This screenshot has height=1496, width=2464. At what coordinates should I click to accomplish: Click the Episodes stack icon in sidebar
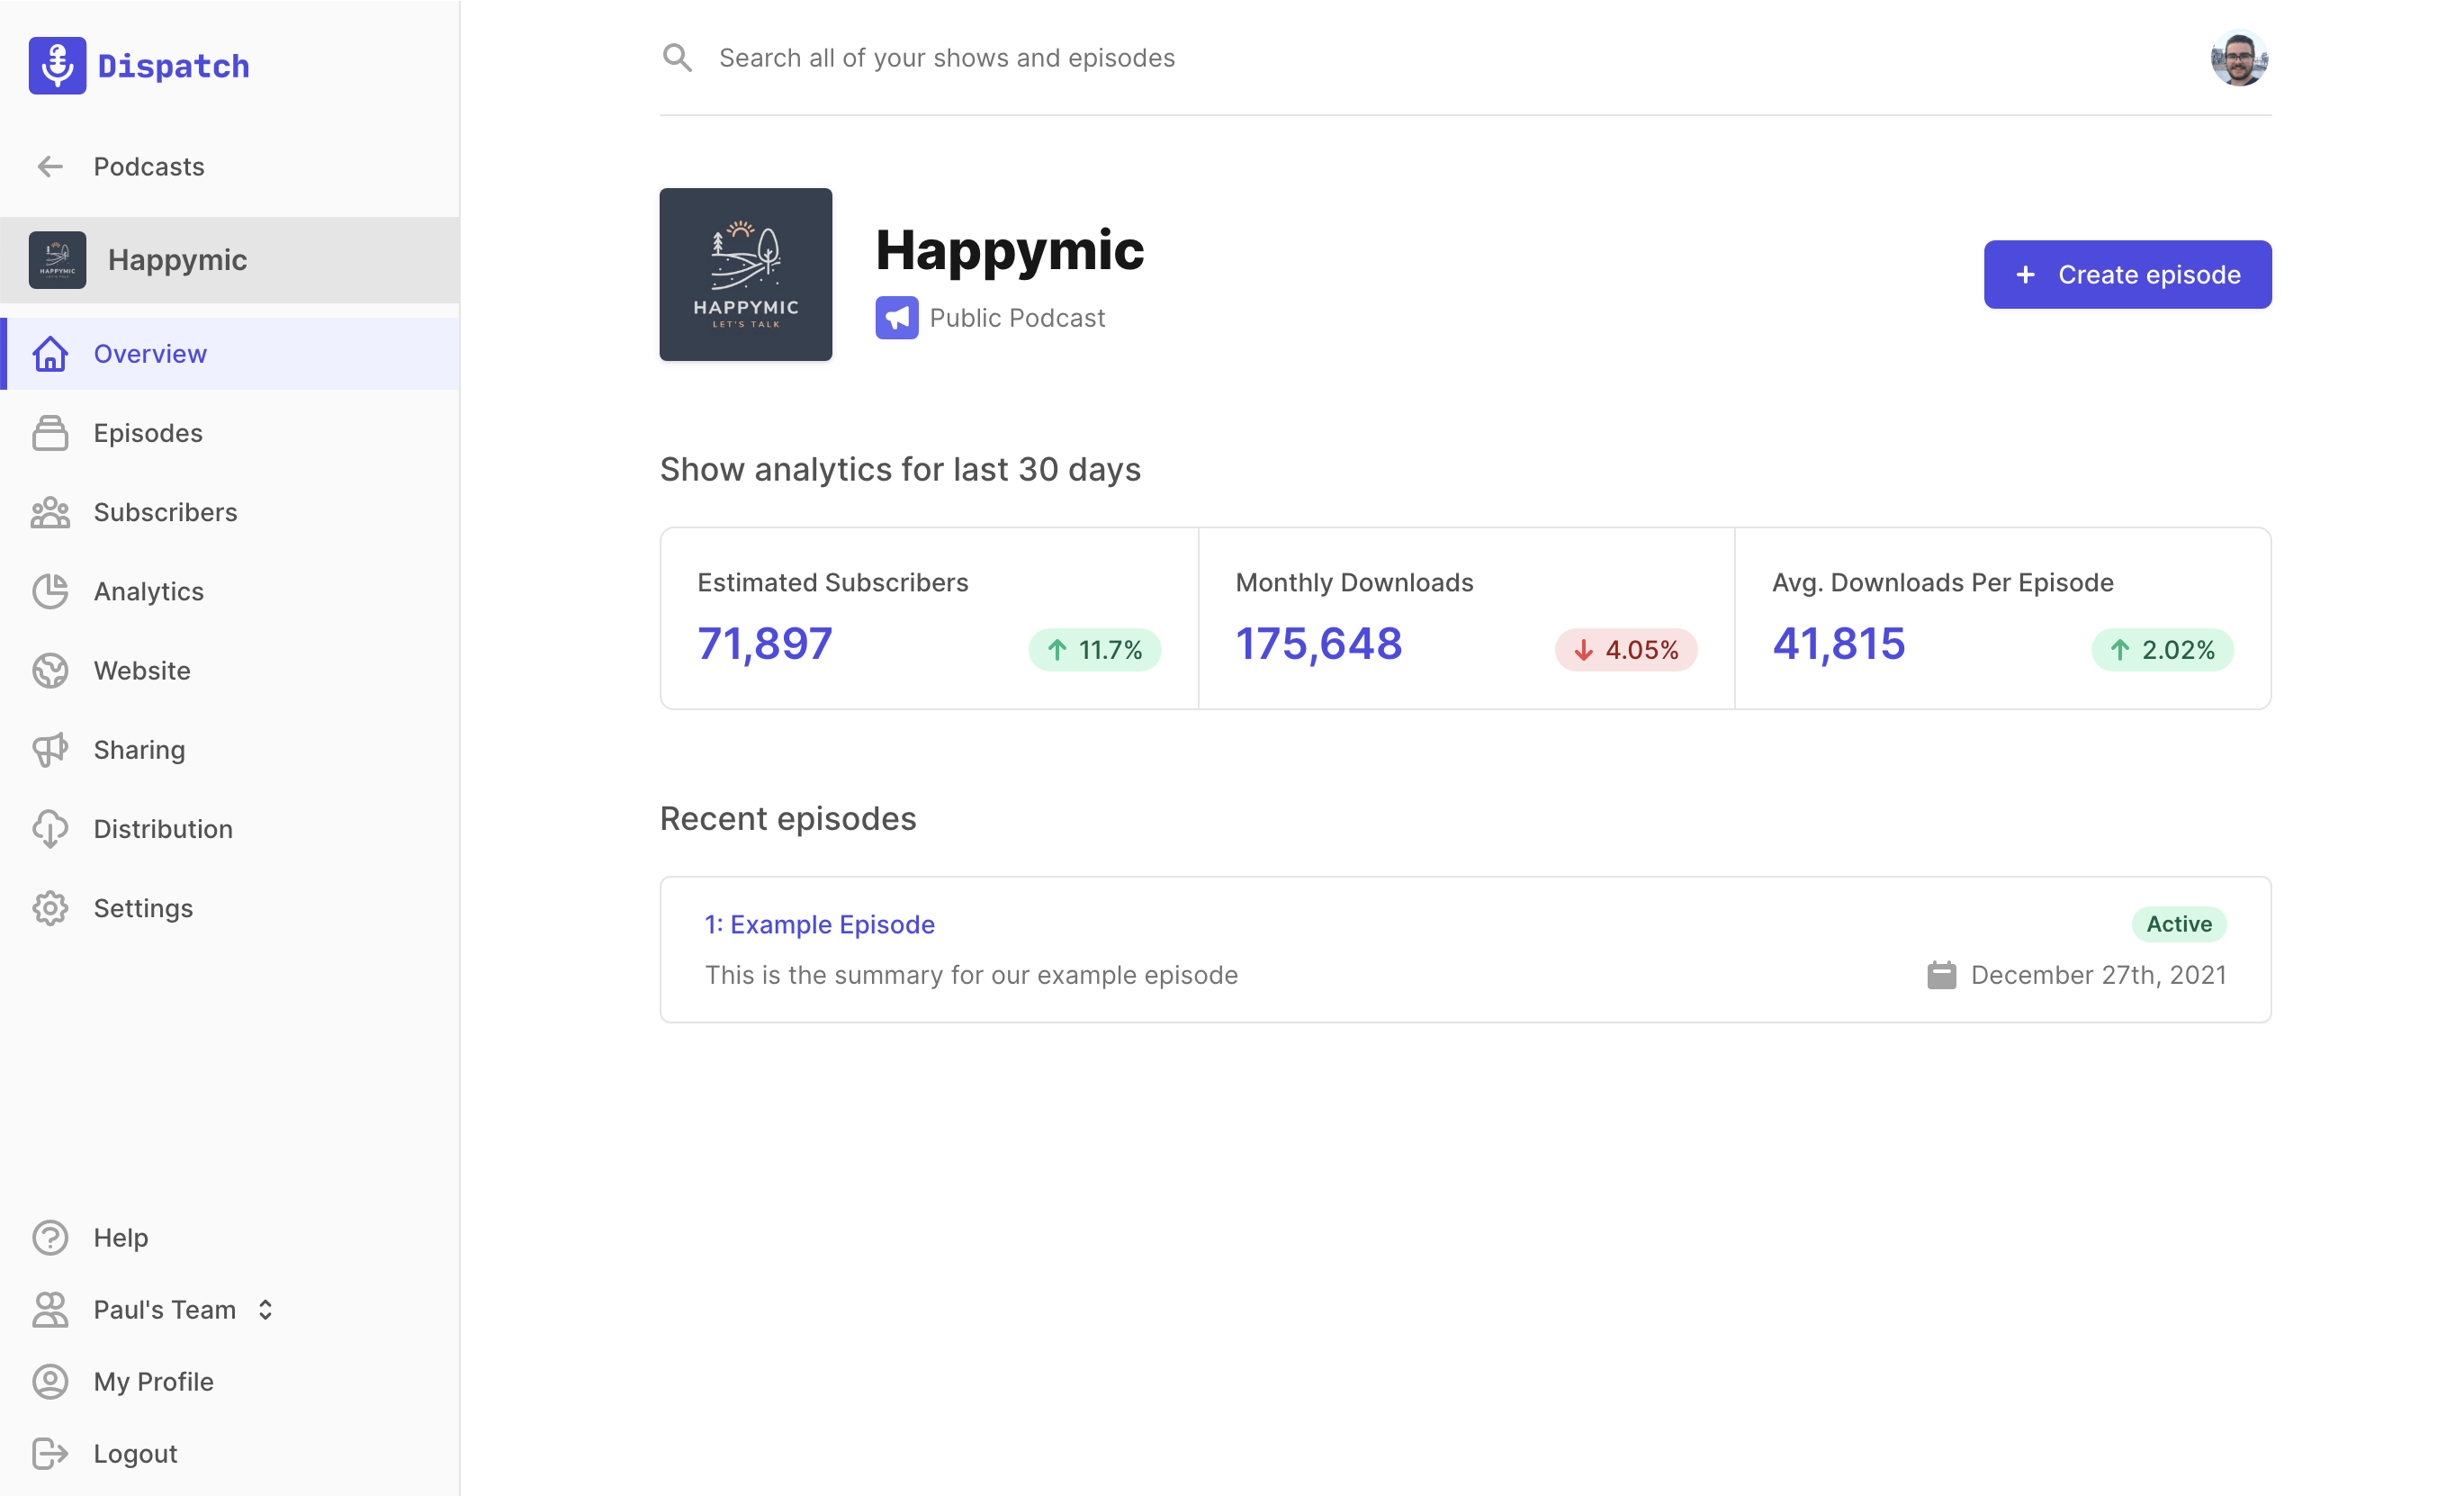[x=50, y=433]
